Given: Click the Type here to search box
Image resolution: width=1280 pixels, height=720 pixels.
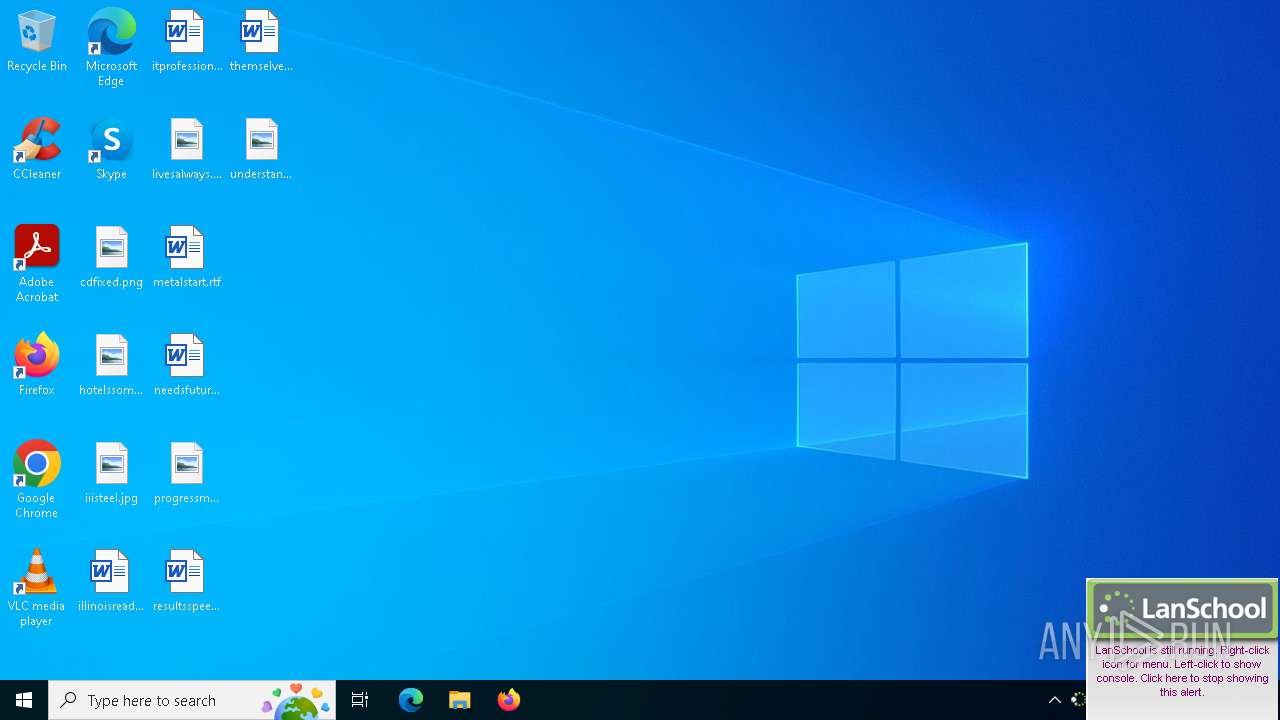Looking at the screenshot, I should (x=192, y=700).
